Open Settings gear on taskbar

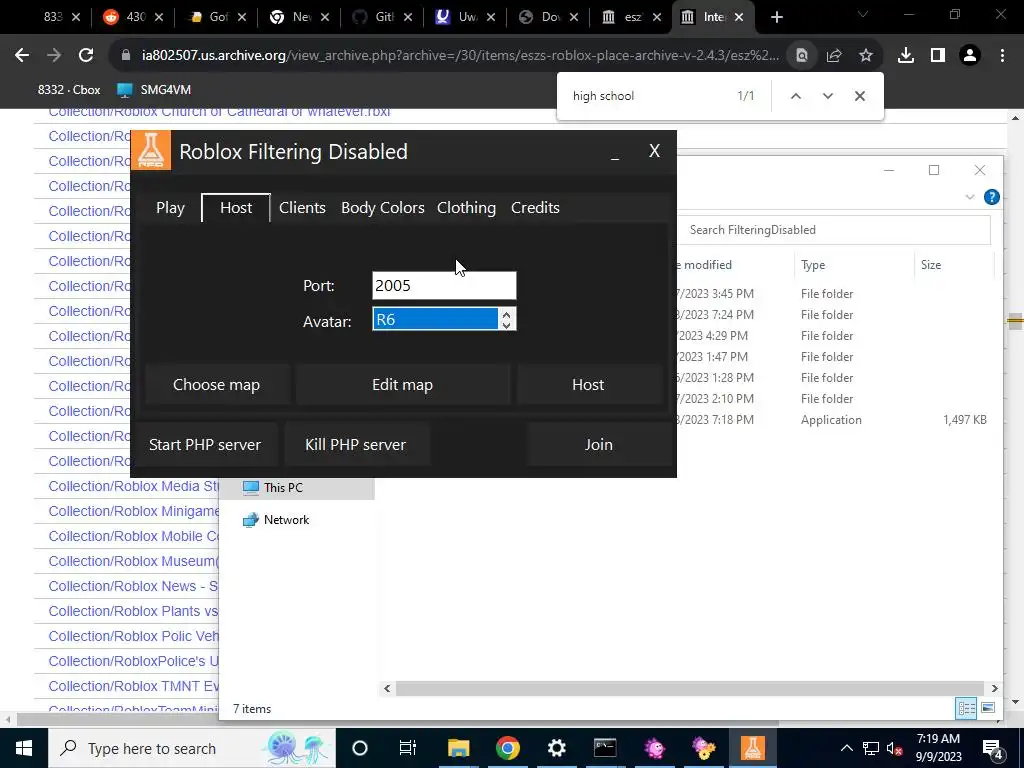pos(556,748)
